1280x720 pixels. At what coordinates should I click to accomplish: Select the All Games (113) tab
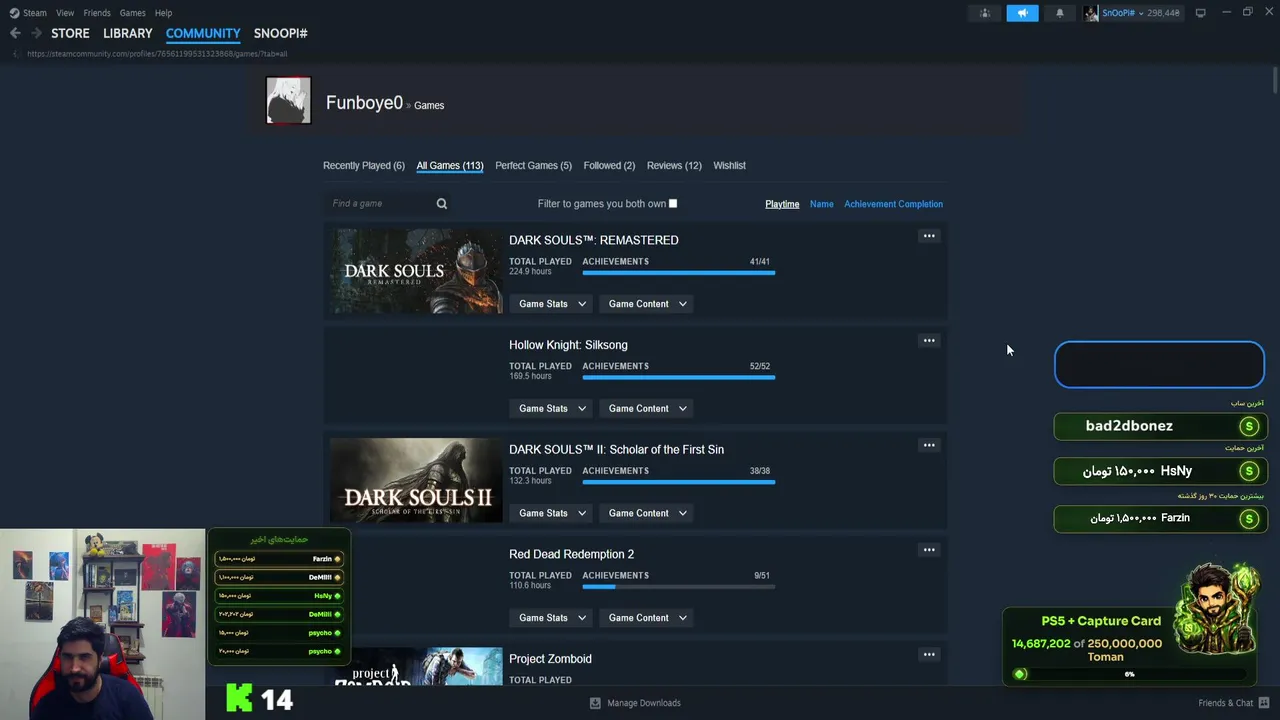(x=450, y=166)
